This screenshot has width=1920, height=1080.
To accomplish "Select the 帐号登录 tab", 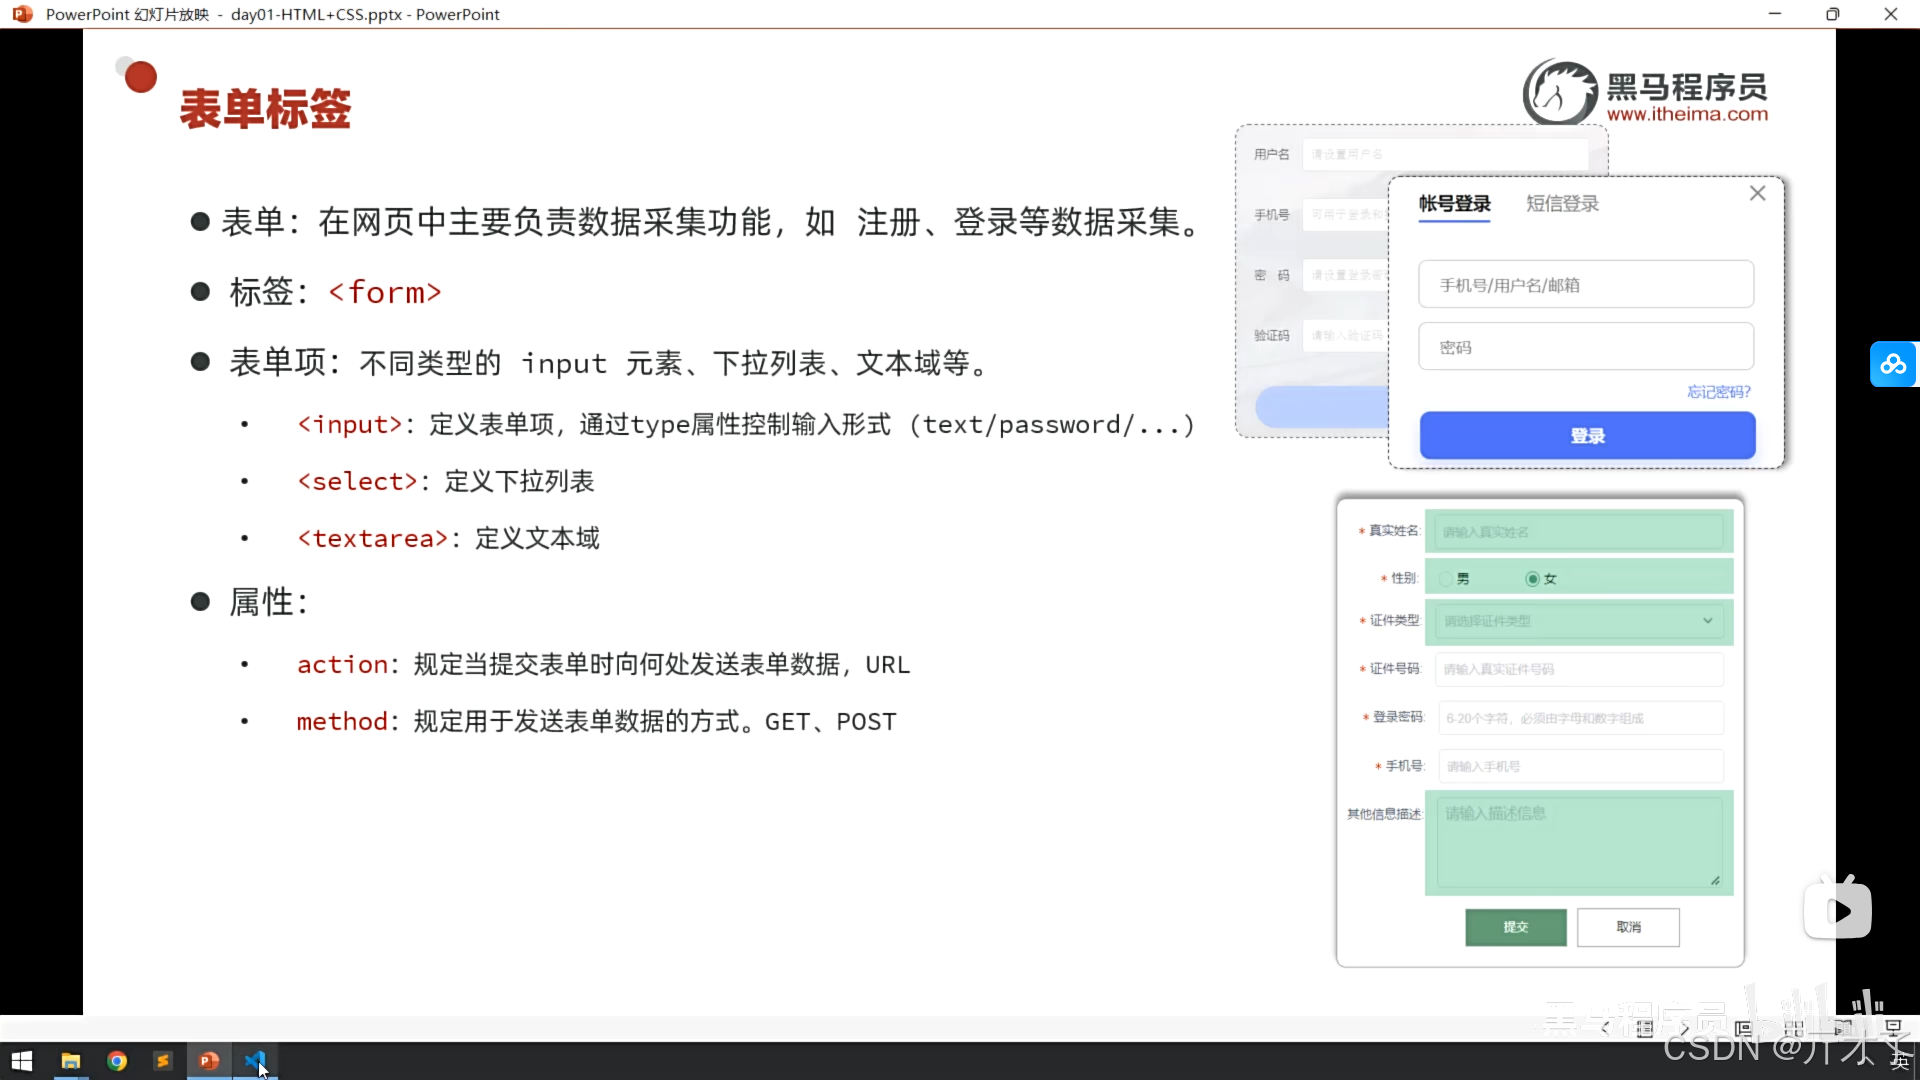I will point(1454,204).
